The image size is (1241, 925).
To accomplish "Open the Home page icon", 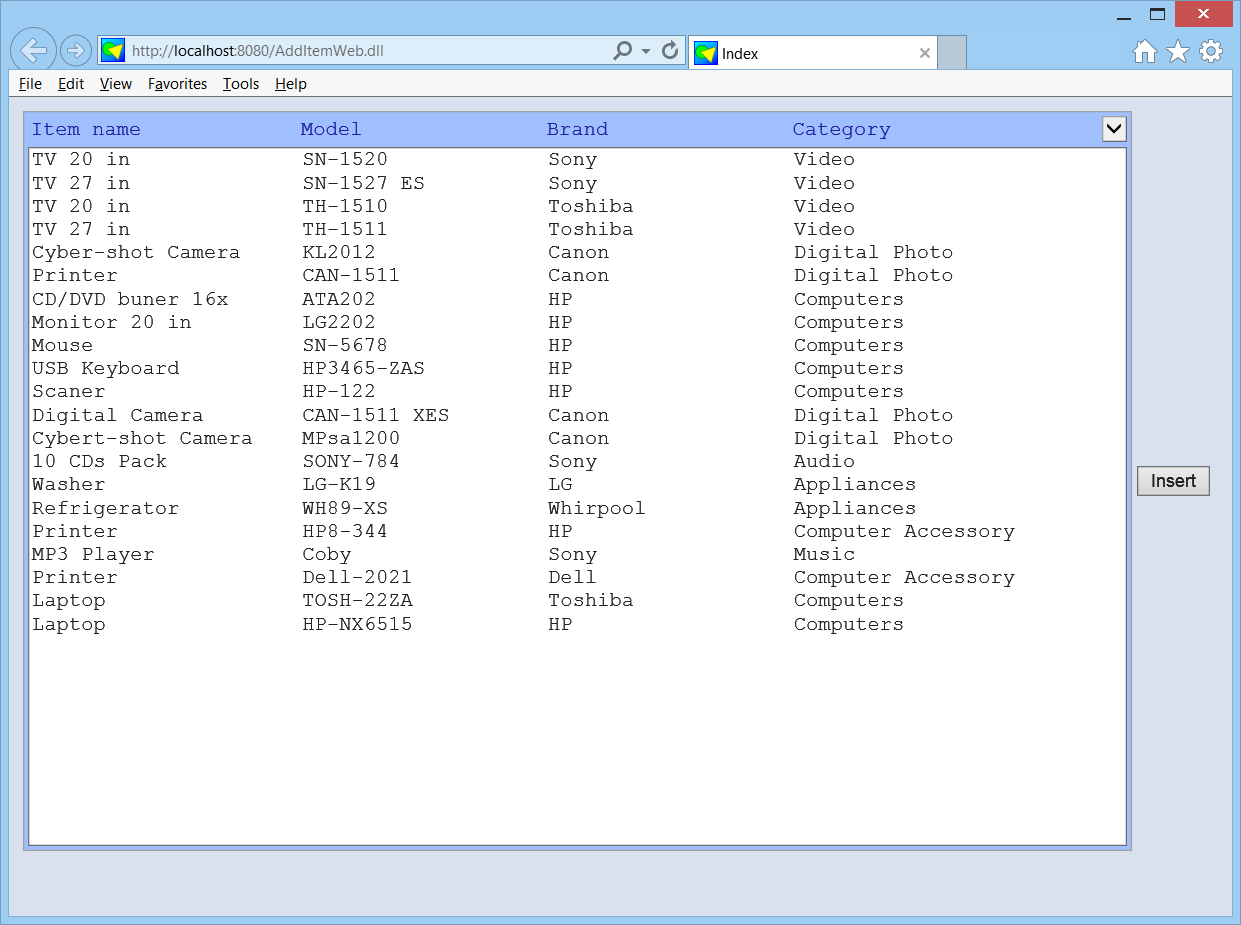I will pos(1145,51).
